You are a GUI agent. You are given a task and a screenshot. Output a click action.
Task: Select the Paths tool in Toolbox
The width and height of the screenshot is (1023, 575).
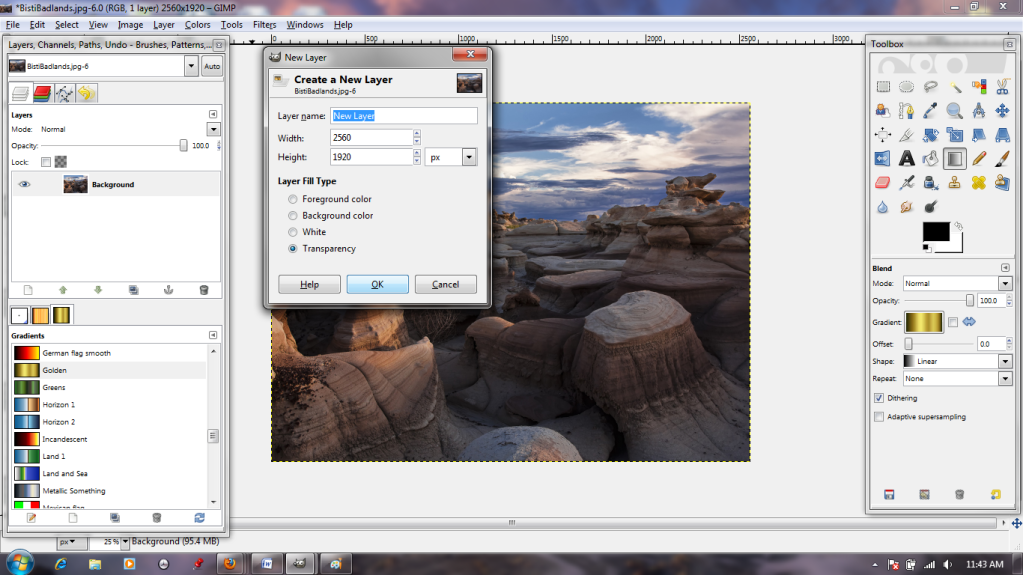point(906,111)
